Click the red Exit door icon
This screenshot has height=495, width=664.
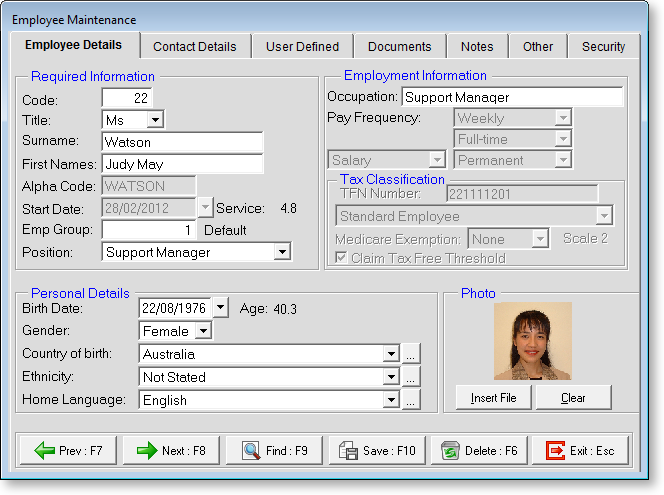(555, 451)
